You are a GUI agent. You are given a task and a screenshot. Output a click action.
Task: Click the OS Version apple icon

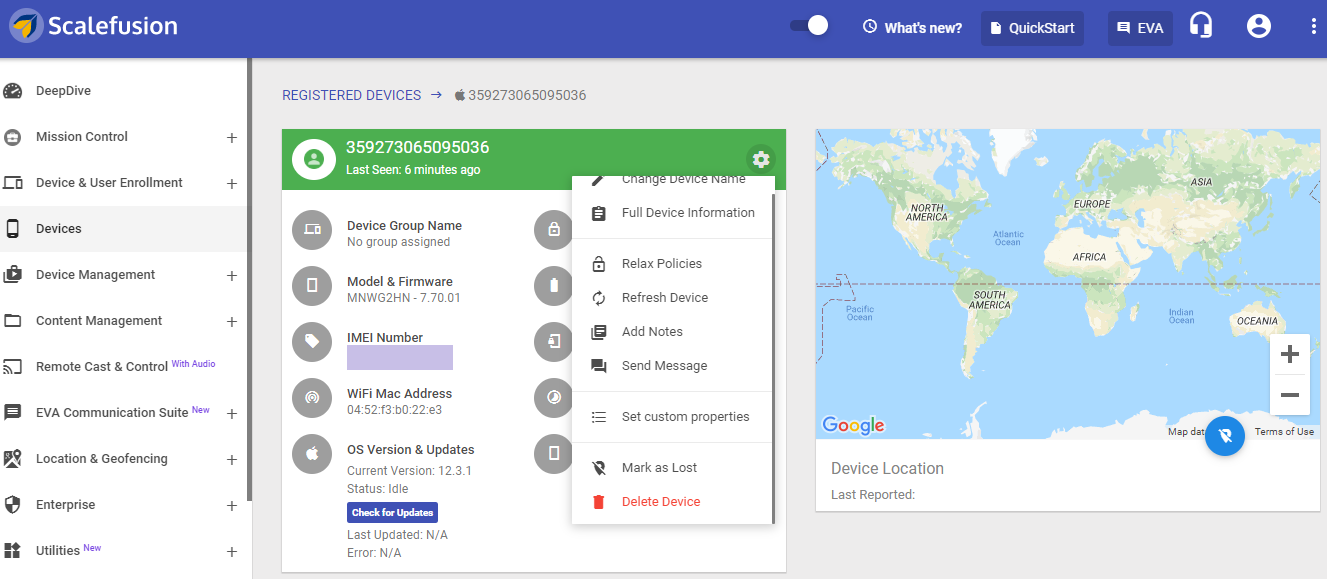(x=312, y=454)
